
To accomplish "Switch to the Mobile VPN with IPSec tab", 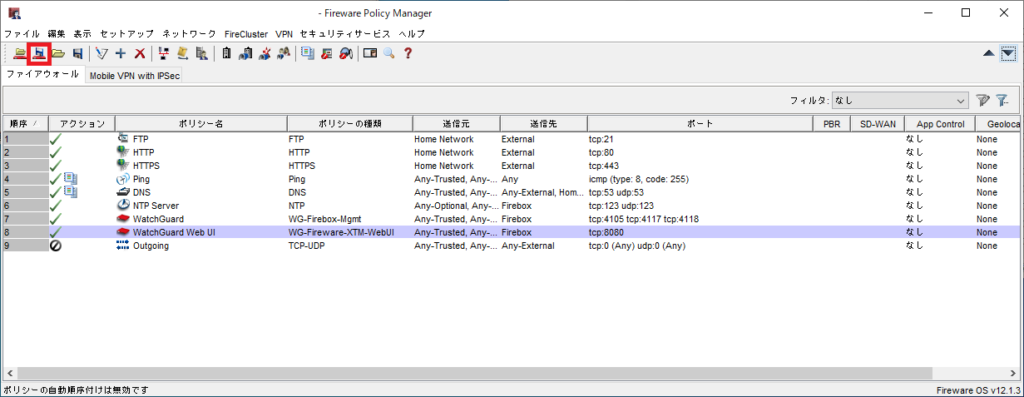I will click(x=135, y=76).
